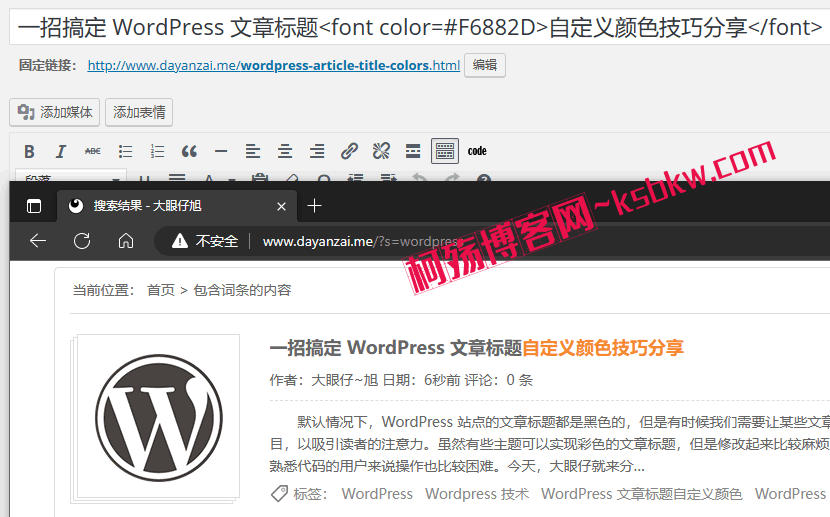Focus the www.dayanzai.me address bar

tap(492, 241)
